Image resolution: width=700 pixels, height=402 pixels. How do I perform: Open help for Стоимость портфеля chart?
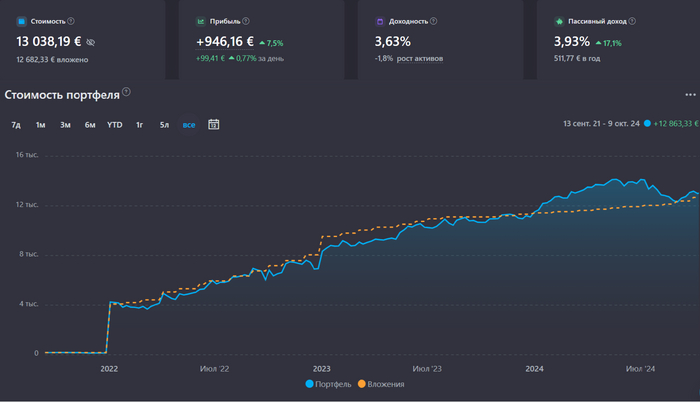[x=126, y=93]
